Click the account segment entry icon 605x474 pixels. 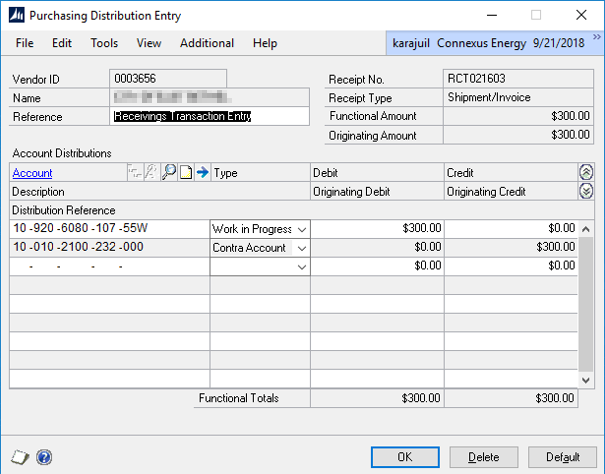pos(135,173)
